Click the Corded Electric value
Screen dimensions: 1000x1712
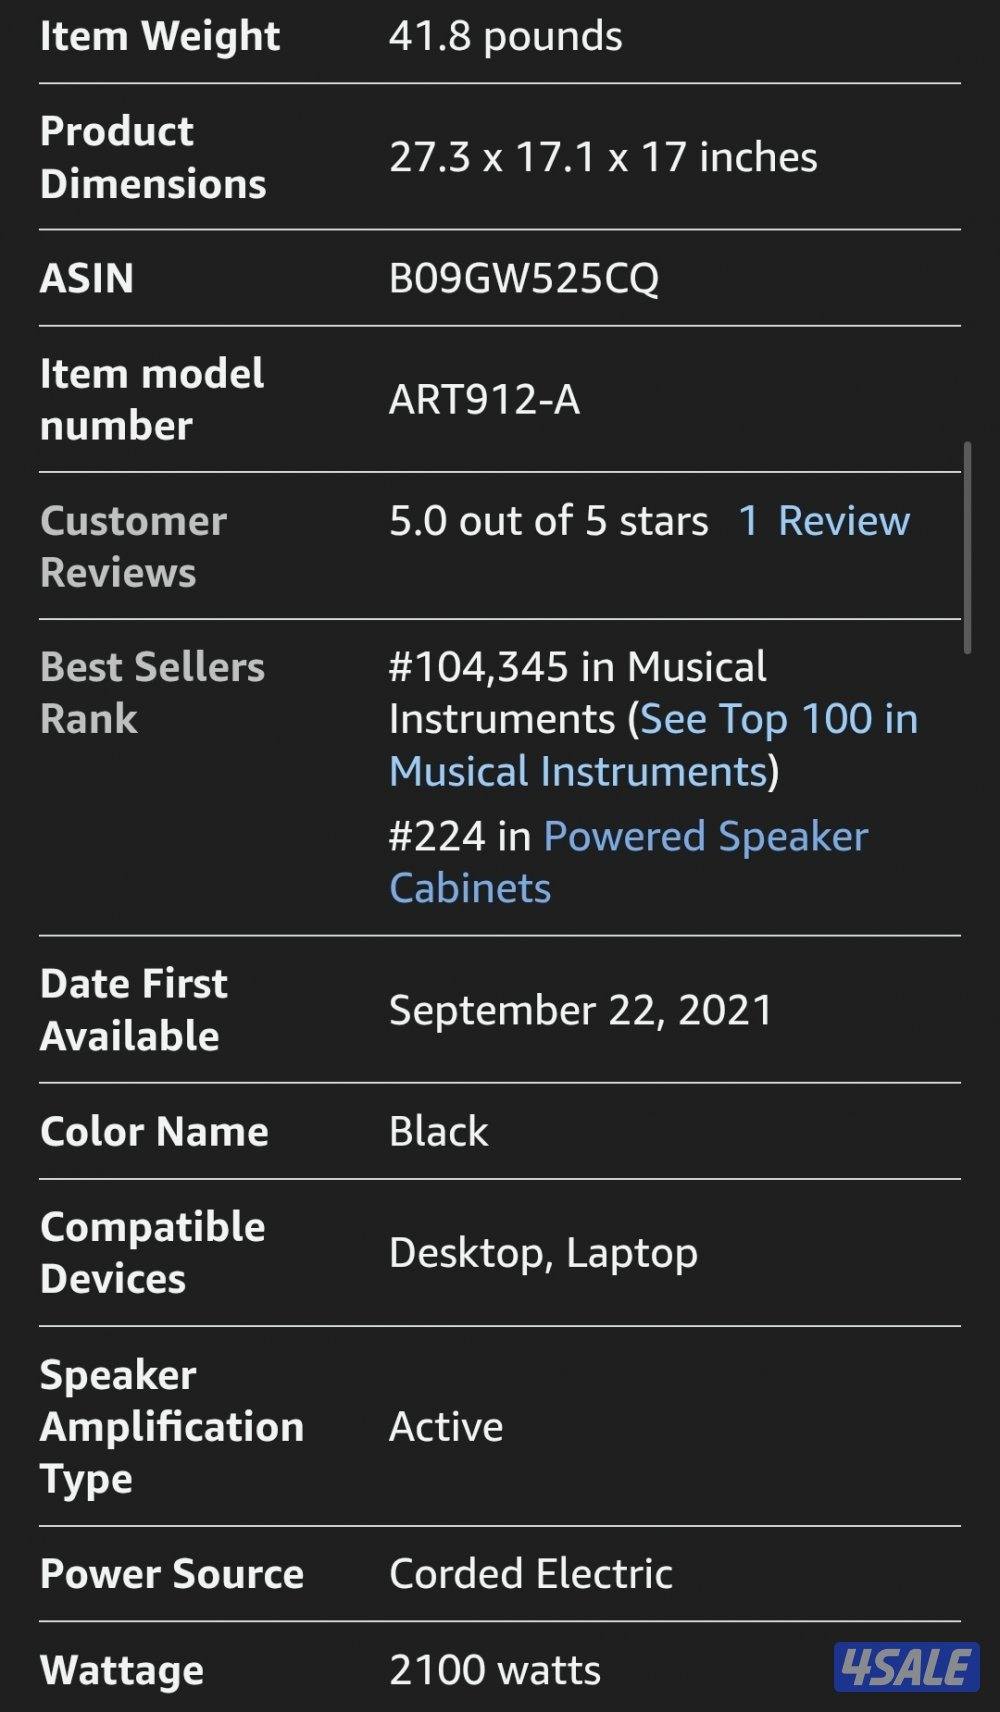(530, 1574)
